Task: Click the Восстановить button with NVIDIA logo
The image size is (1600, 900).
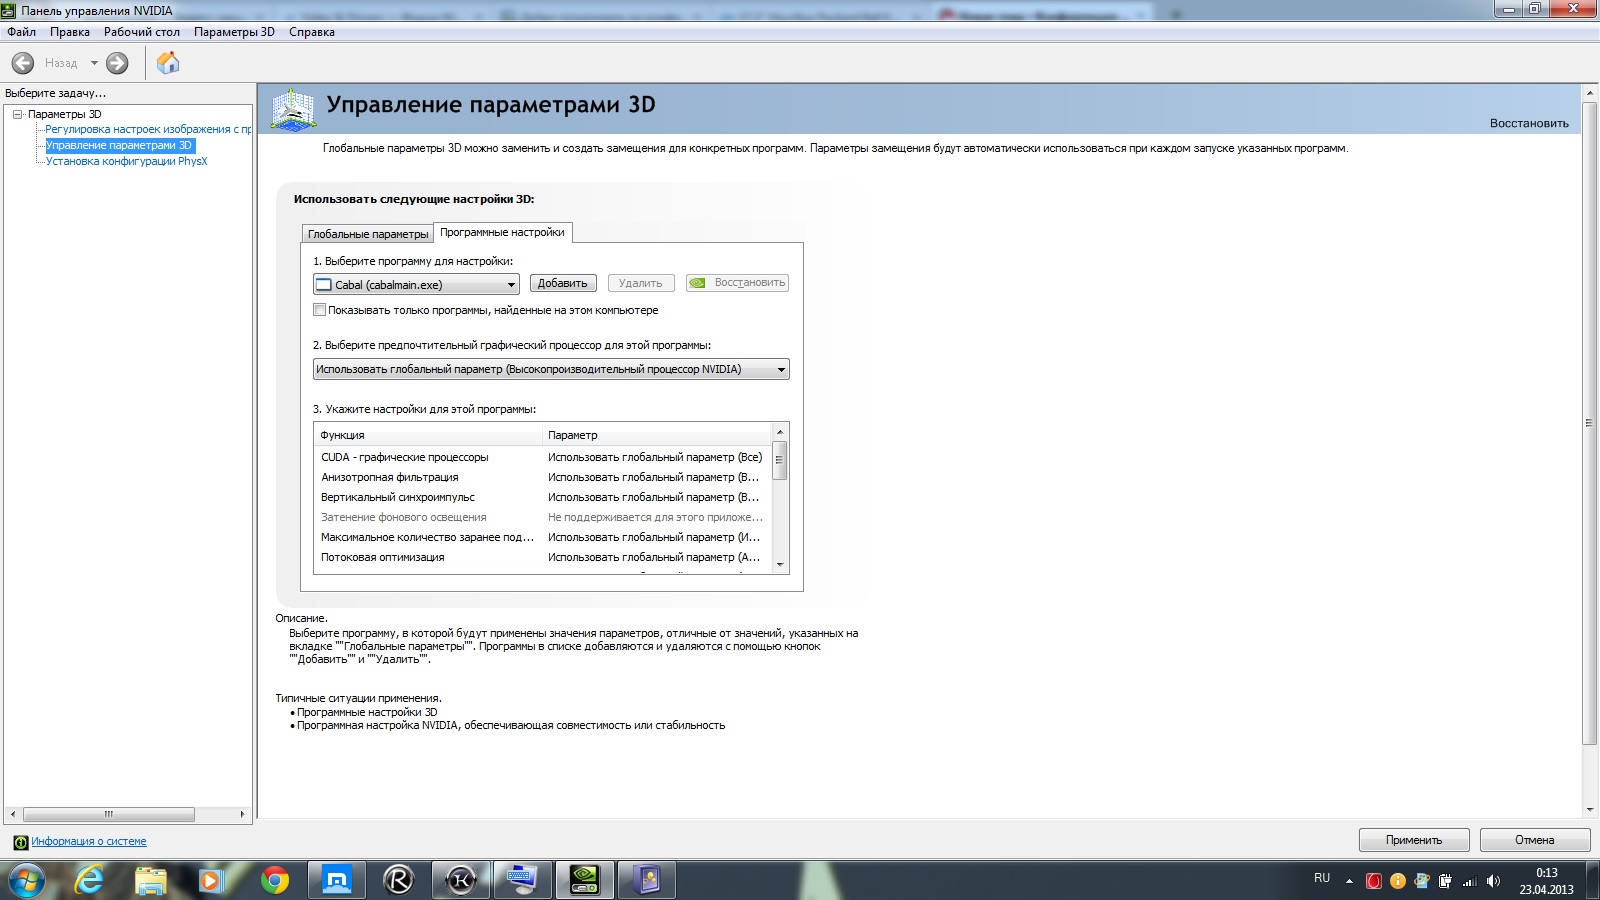Action: point(737,283)
